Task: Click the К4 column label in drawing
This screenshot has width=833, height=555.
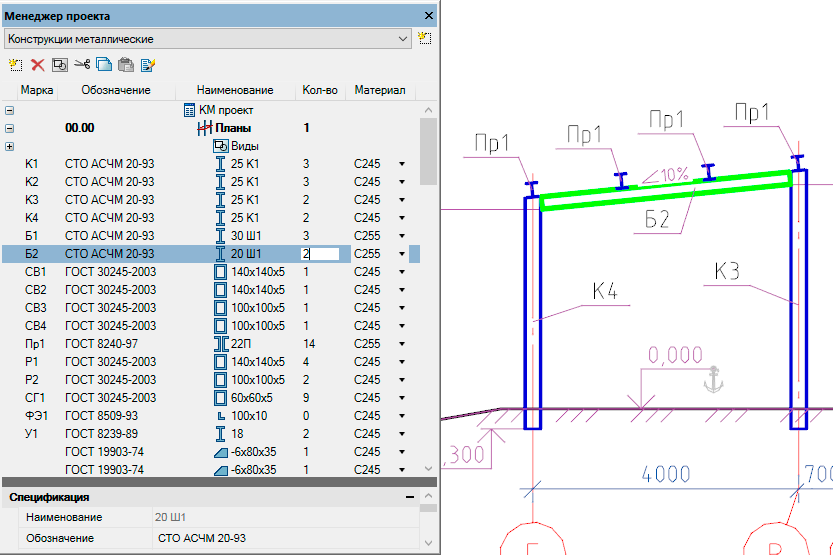Action: tap(605, 291)
